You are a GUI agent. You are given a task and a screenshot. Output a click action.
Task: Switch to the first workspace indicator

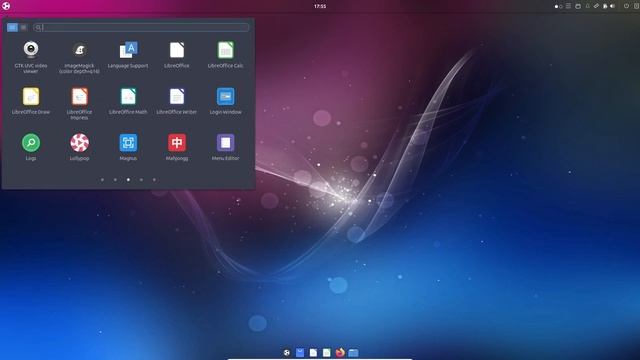[556, 7]
